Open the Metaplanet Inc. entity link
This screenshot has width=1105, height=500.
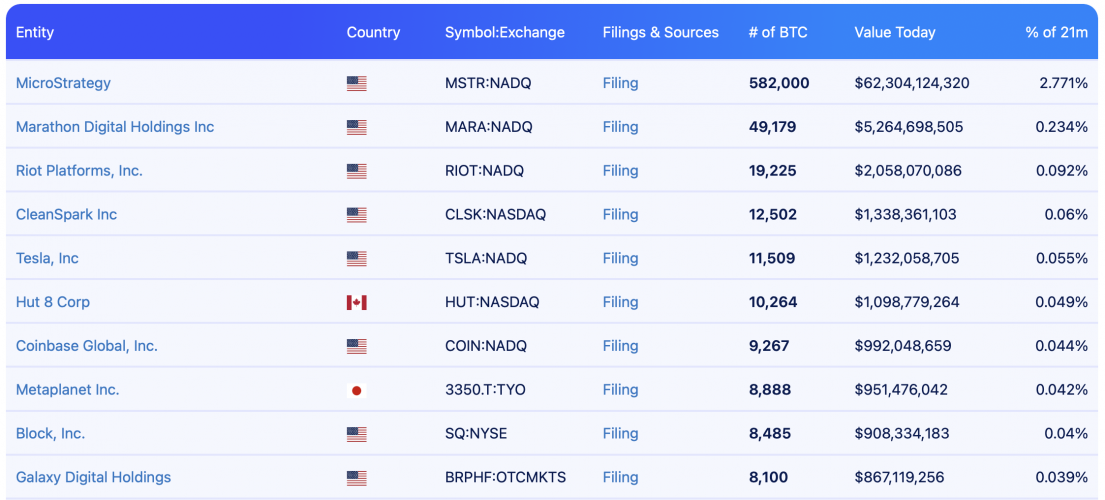68,389
